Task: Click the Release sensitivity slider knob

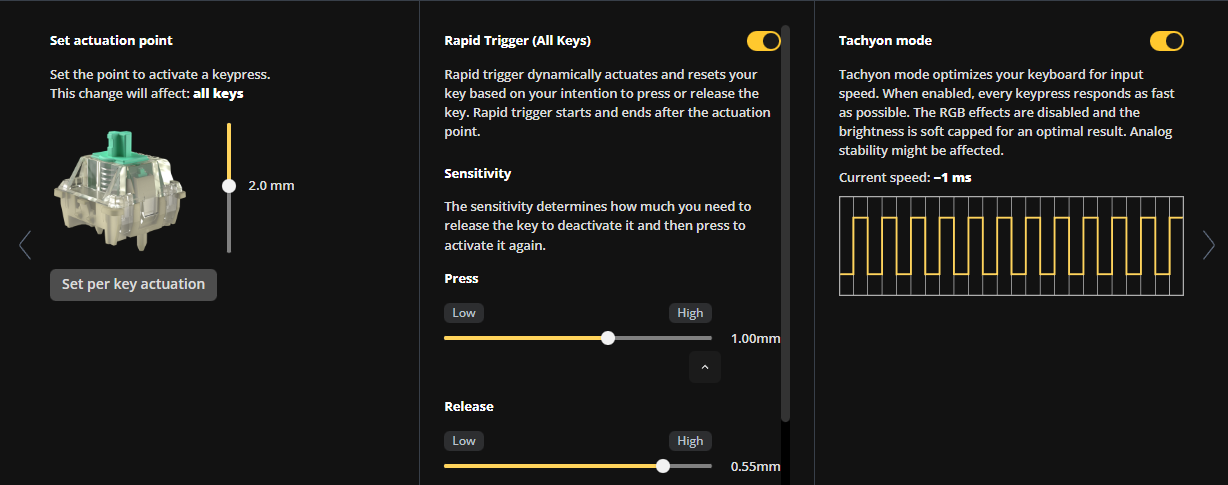Action: click(x=662, y=466)
